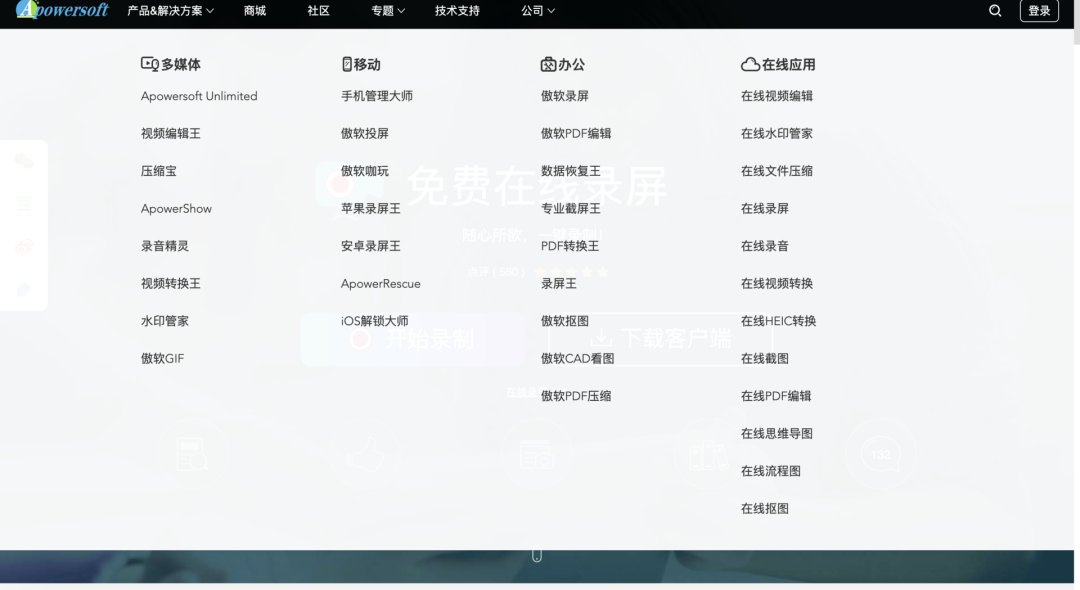Open 在线视频编辑 online app
Viewport: 1080px width, 590px height.
tap(777, 96)
